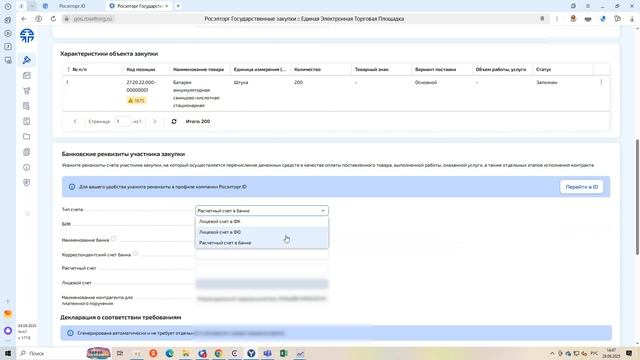The height and width of the screenshot is (360, 640).
Task: Open the play icon in browser sidebar
Action: point(8,33)
